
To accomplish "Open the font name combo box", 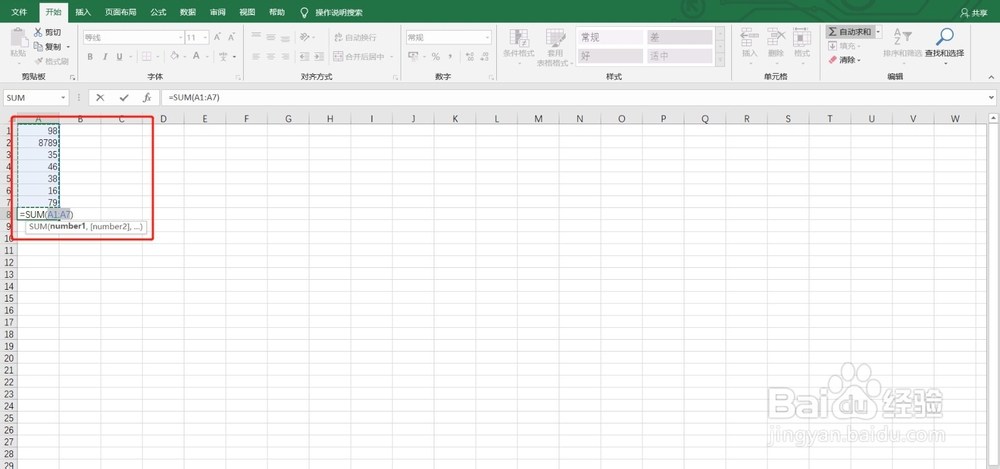I will coord(133,38).
